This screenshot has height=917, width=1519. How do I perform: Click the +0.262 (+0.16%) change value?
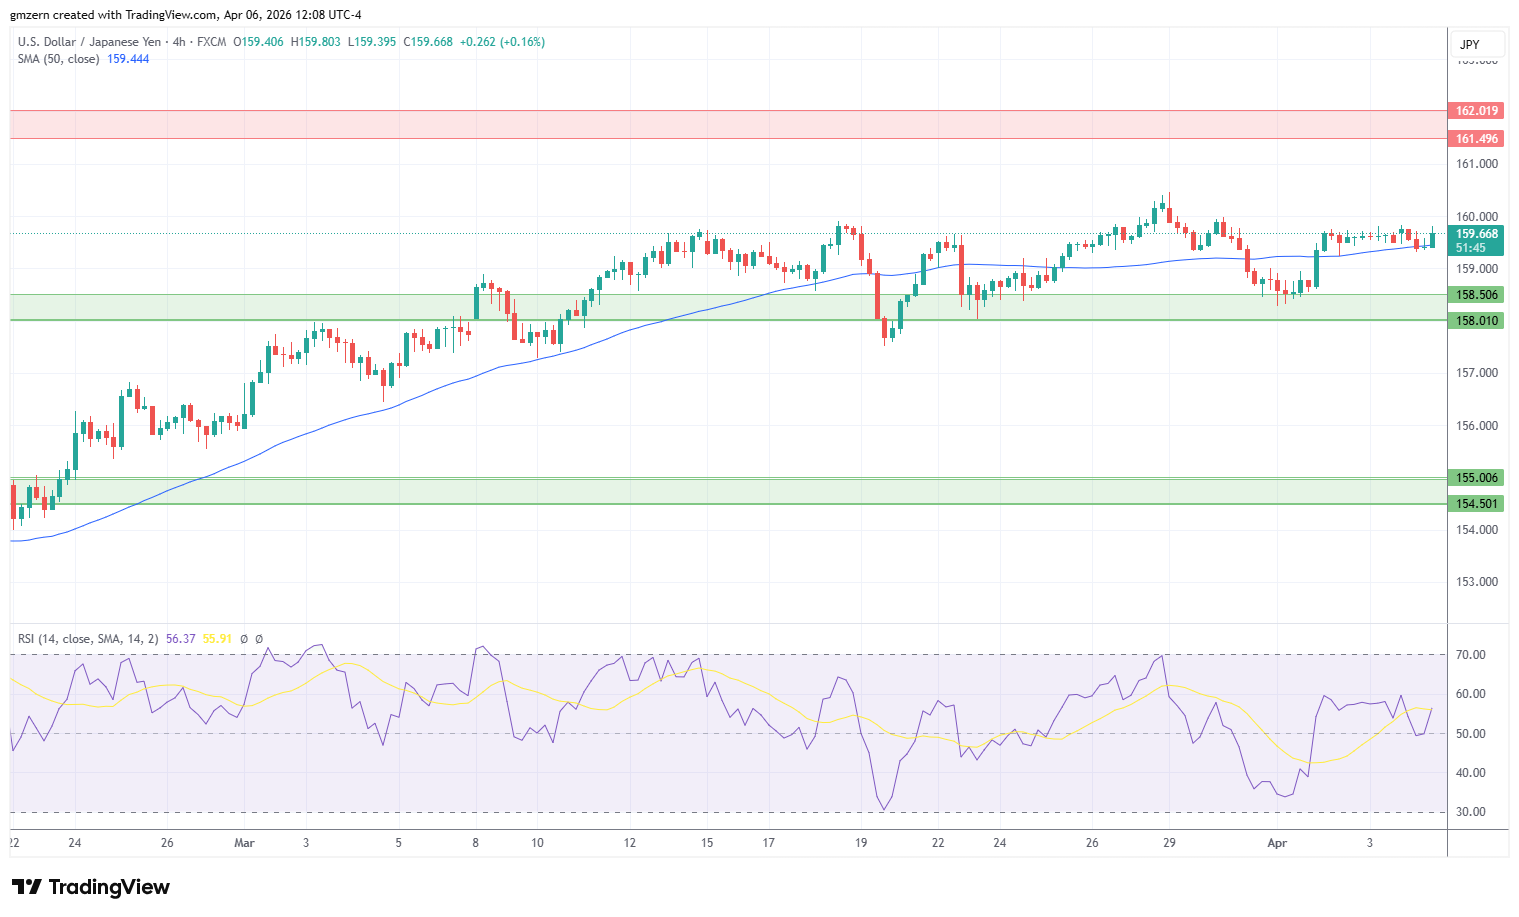(x=502, y=42)
